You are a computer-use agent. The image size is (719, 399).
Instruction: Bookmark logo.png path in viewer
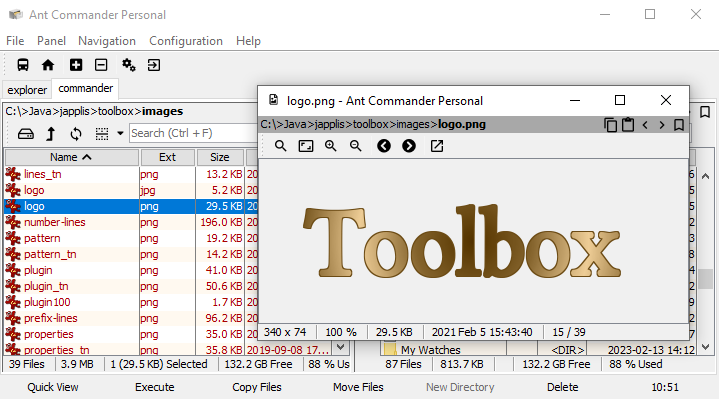coord(679,125)
